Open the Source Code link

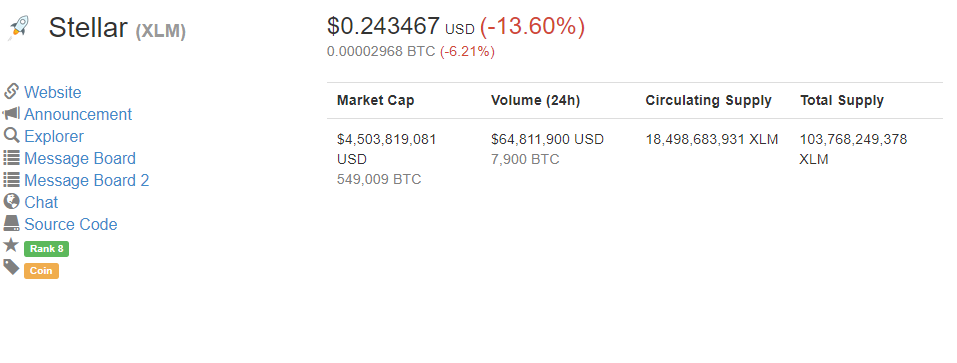[71, 224]
